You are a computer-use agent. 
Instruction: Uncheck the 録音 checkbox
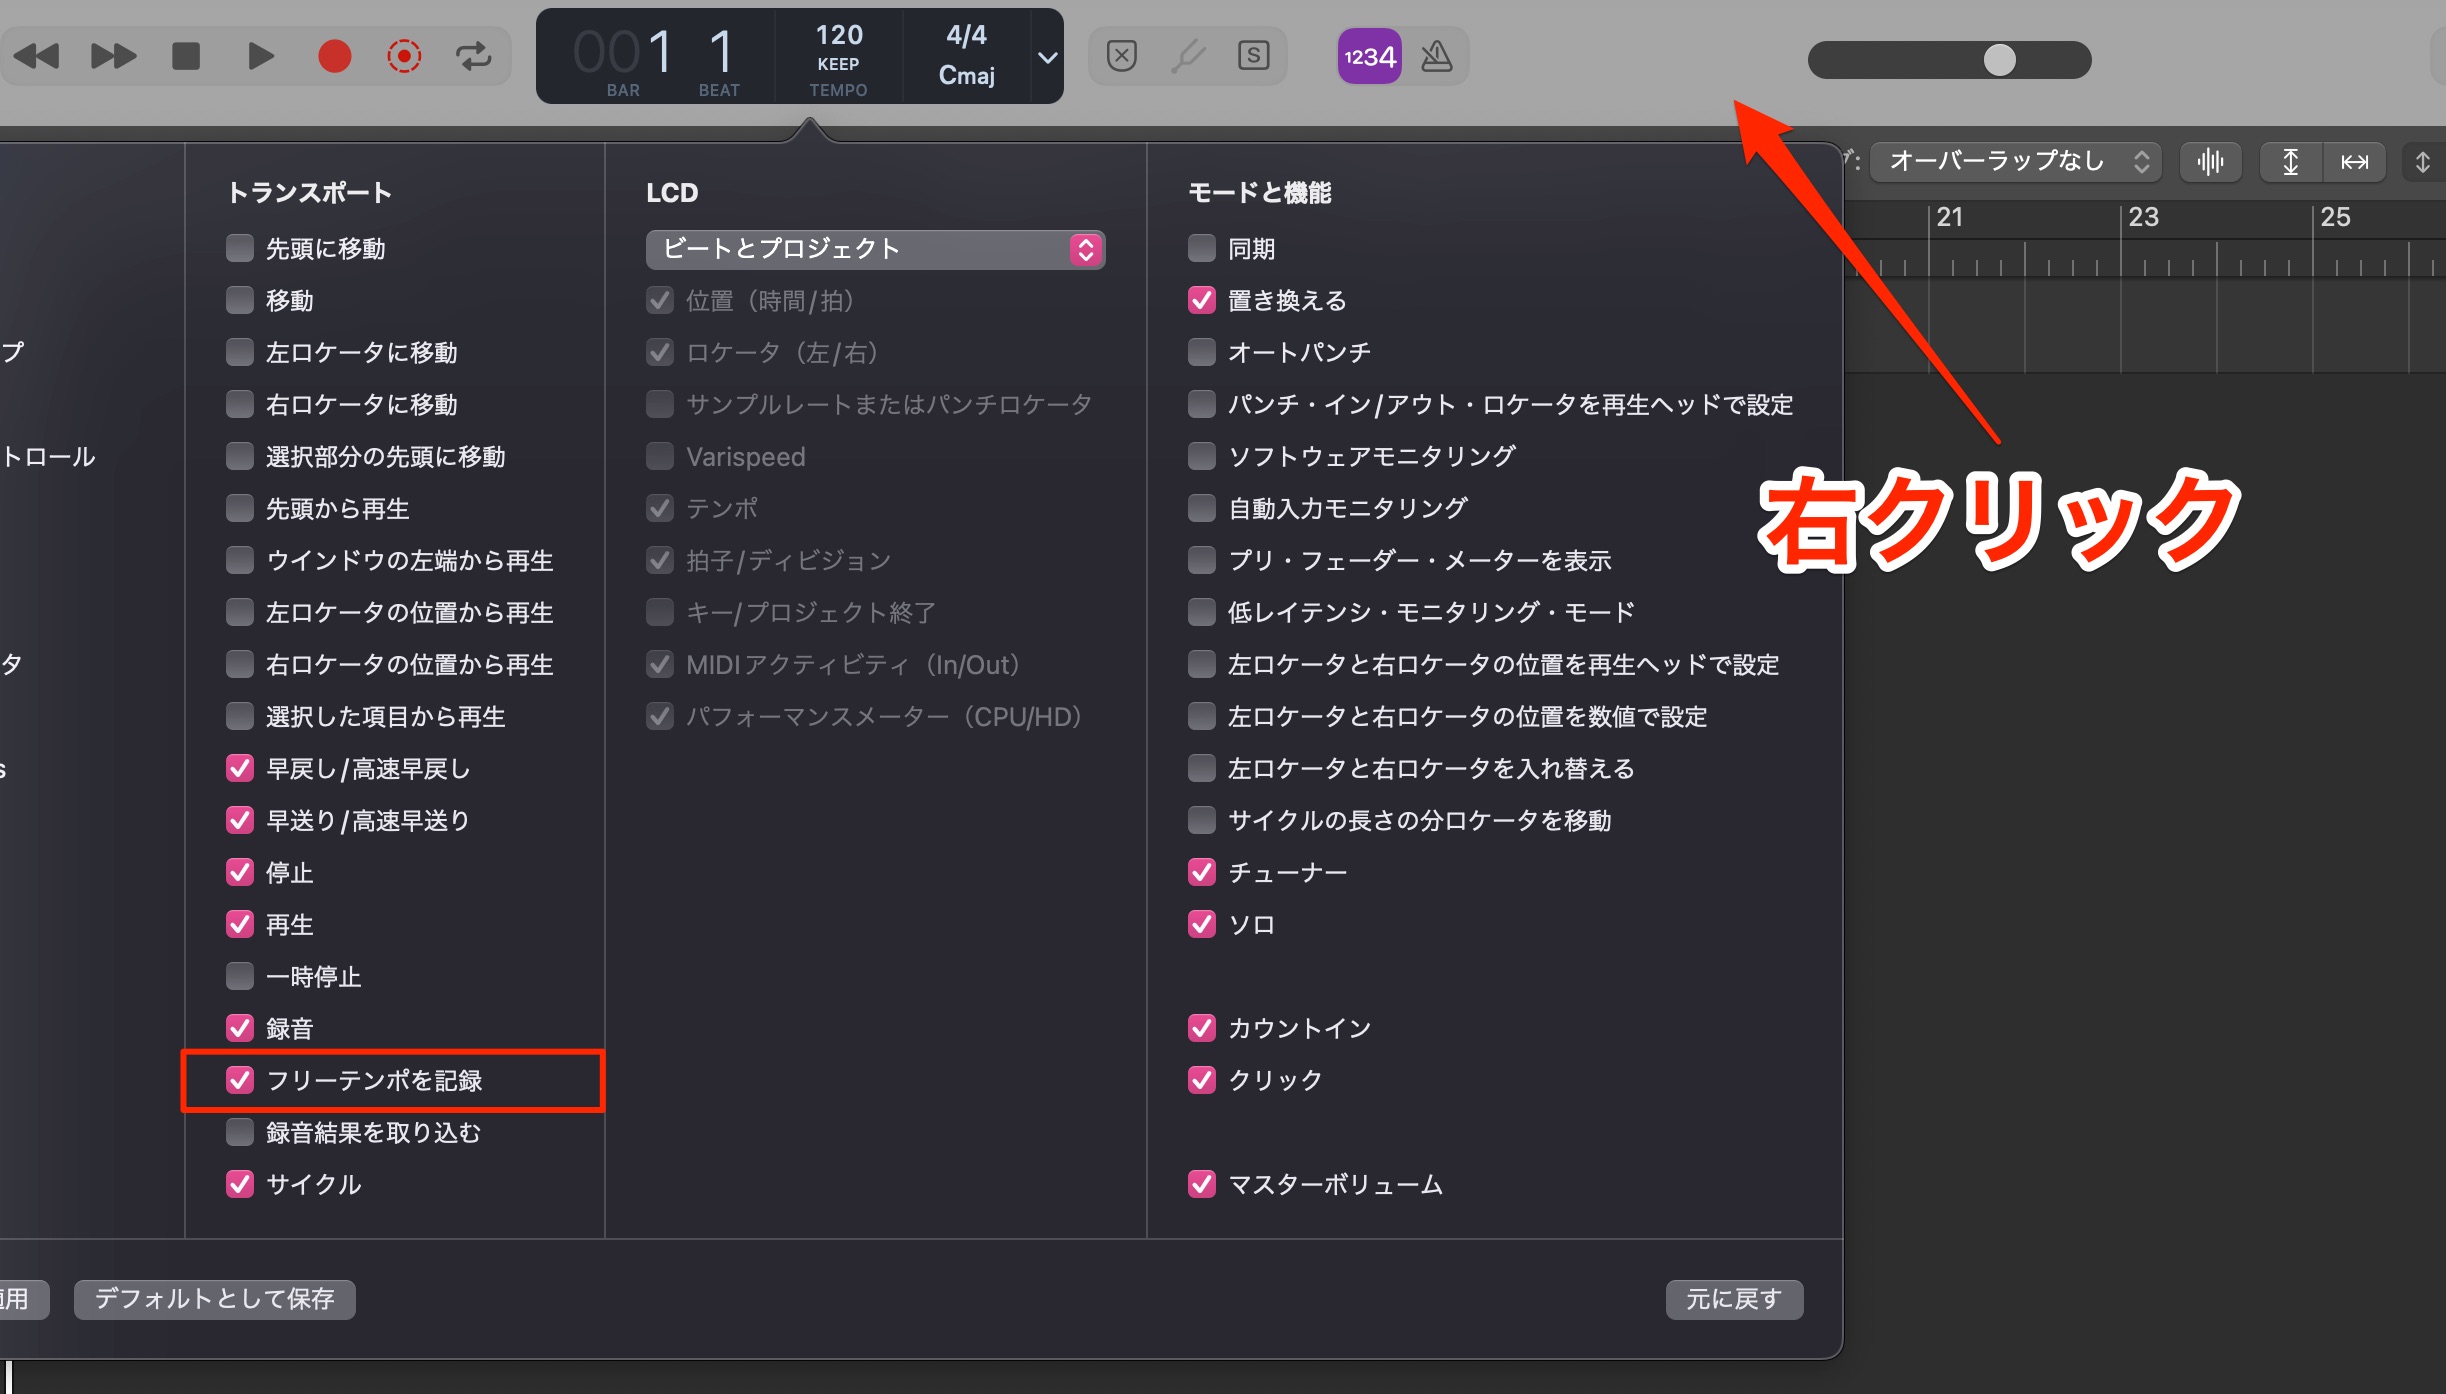tap(240, 1028)
